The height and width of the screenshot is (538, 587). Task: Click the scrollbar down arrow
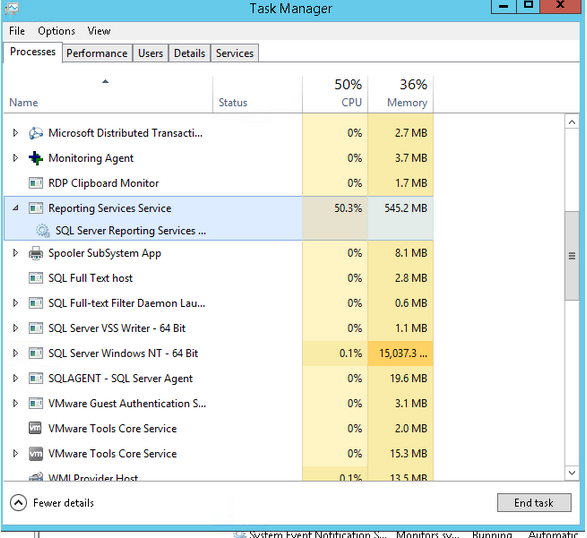point(572,473)
